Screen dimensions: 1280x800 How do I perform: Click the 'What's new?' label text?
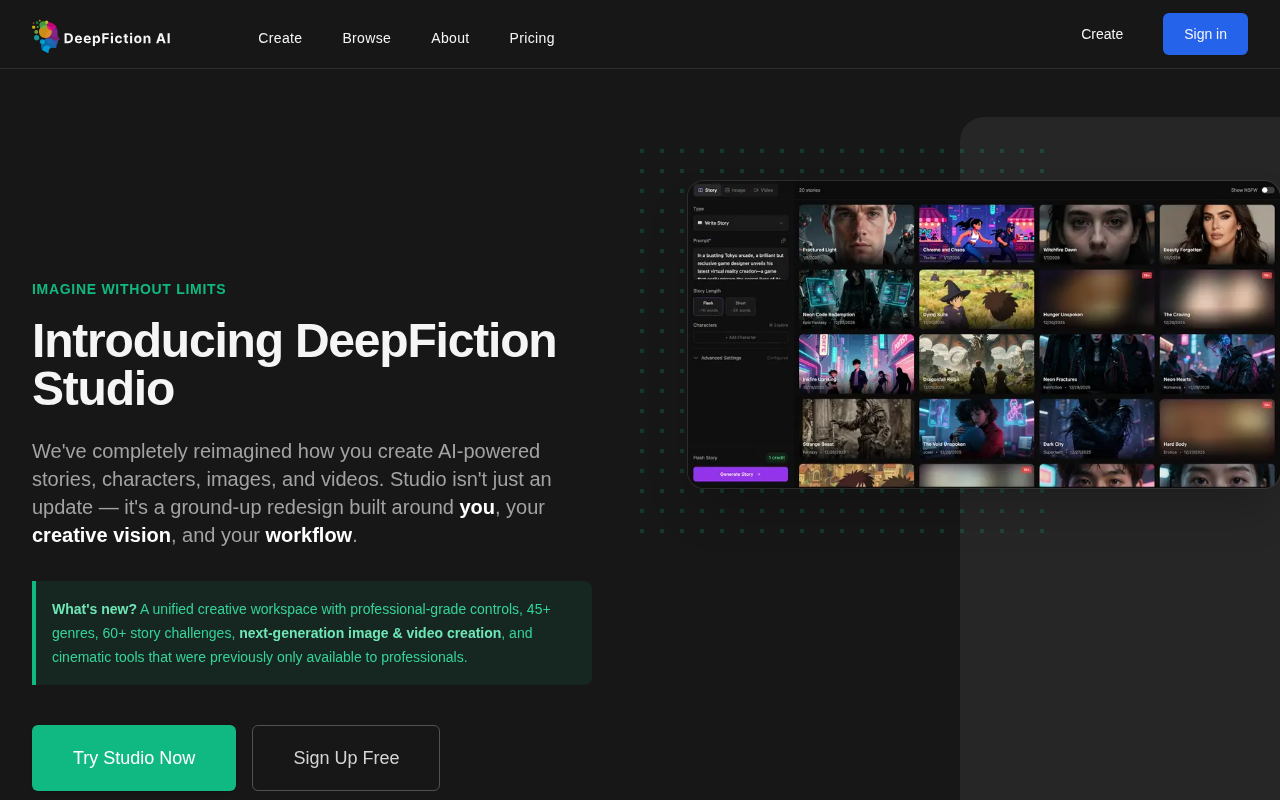pyautogui.click(x=94, y=609)
